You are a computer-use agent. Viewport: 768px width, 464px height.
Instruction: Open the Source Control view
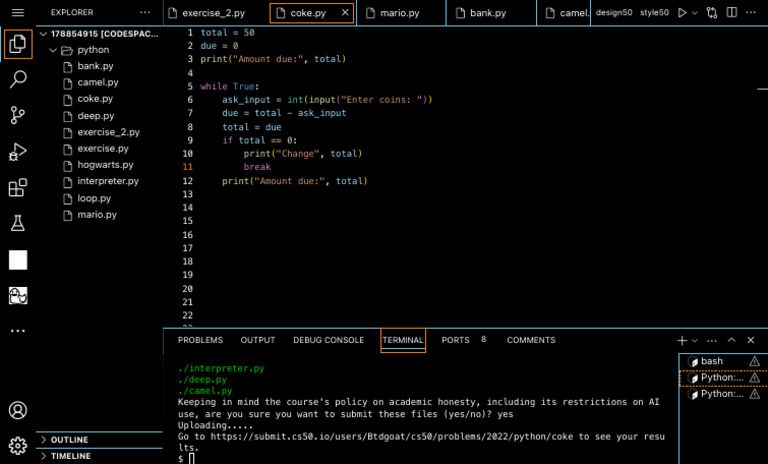(17, 115)
